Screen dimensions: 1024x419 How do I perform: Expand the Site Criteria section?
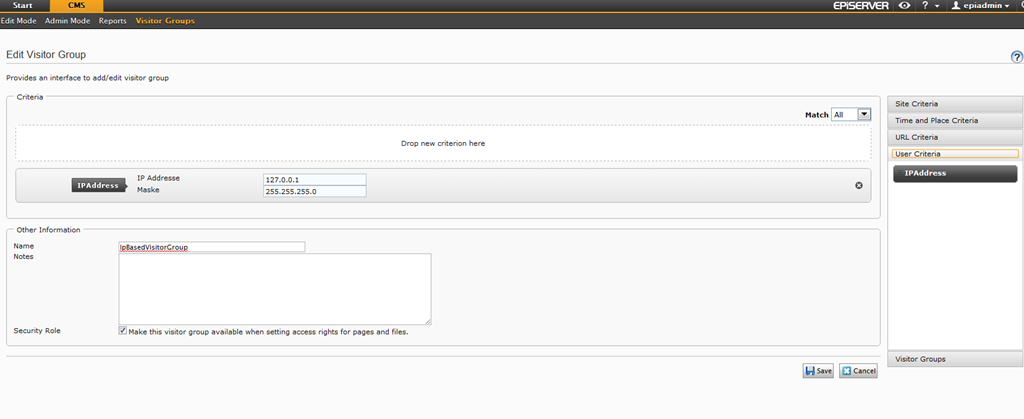pyautogui.click(x=955, y=104)
